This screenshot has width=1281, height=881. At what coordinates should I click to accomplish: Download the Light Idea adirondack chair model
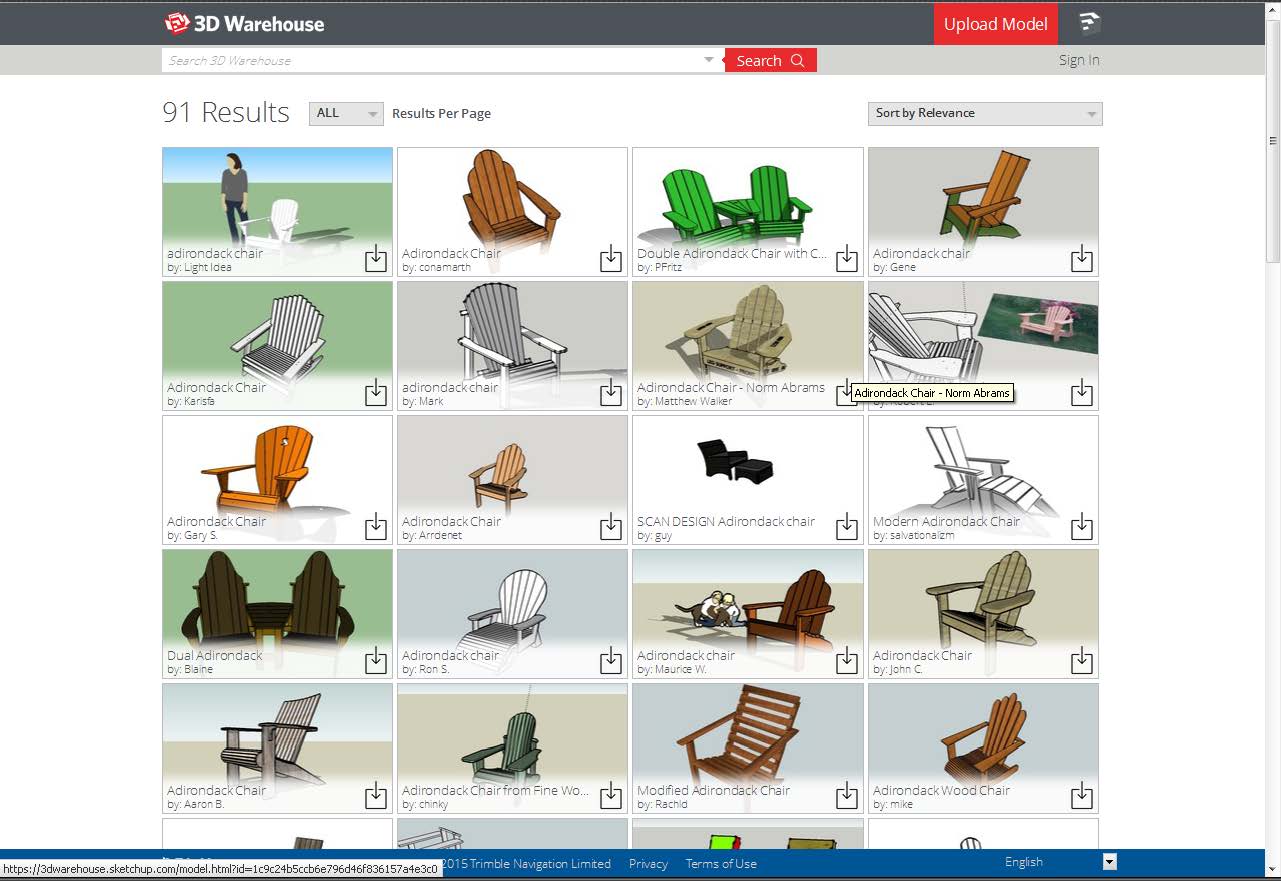(375, 259)
